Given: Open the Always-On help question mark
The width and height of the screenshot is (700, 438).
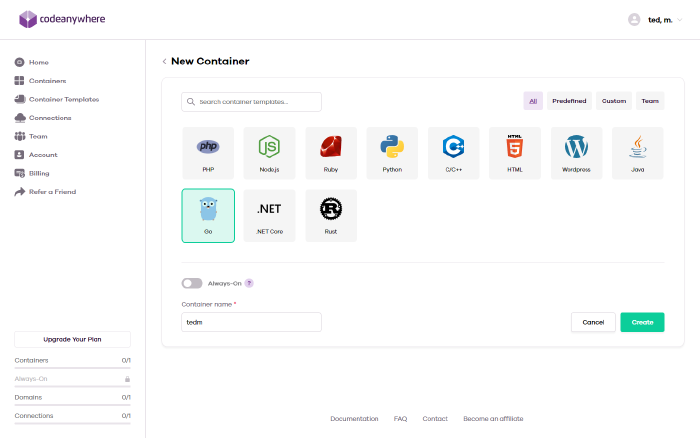Looking at the screenshot, I should [249, 283].
